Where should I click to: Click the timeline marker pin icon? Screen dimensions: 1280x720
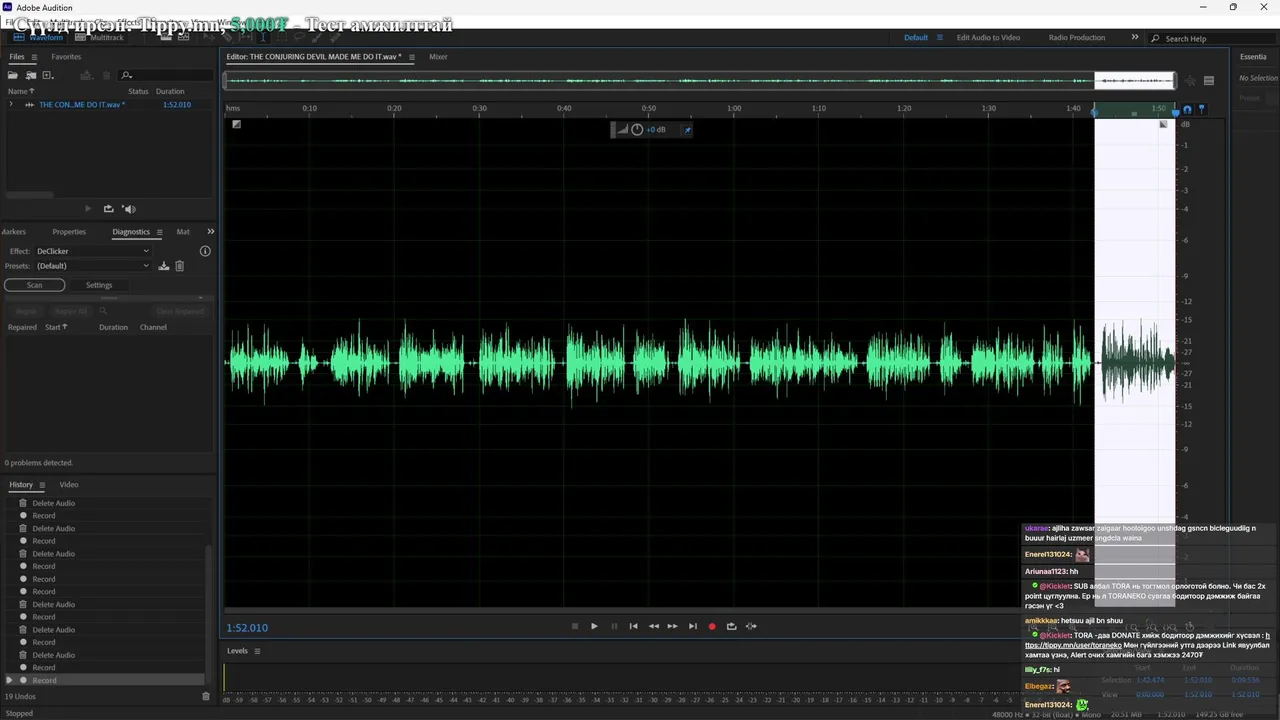tap(1201, 109)
